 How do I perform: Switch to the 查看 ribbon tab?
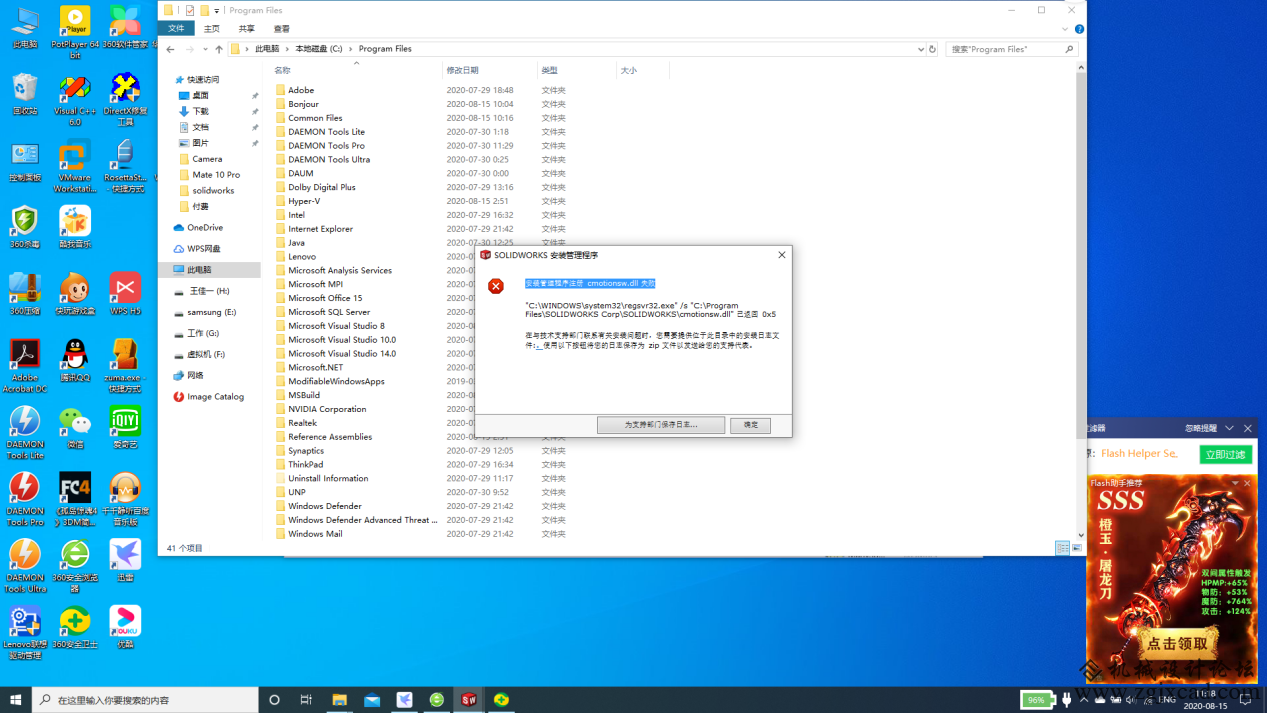click(282, 28)
